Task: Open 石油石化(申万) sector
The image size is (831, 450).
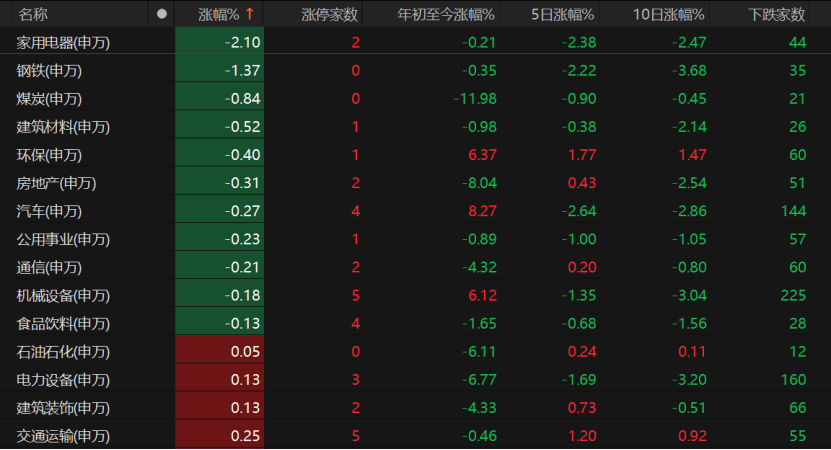Action: pyautogui.click(x=63, y=352)
